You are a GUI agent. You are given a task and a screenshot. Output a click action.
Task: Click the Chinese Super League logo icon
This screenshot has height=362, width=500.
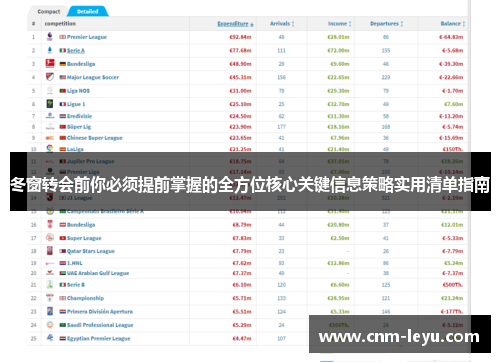(50, 138)
